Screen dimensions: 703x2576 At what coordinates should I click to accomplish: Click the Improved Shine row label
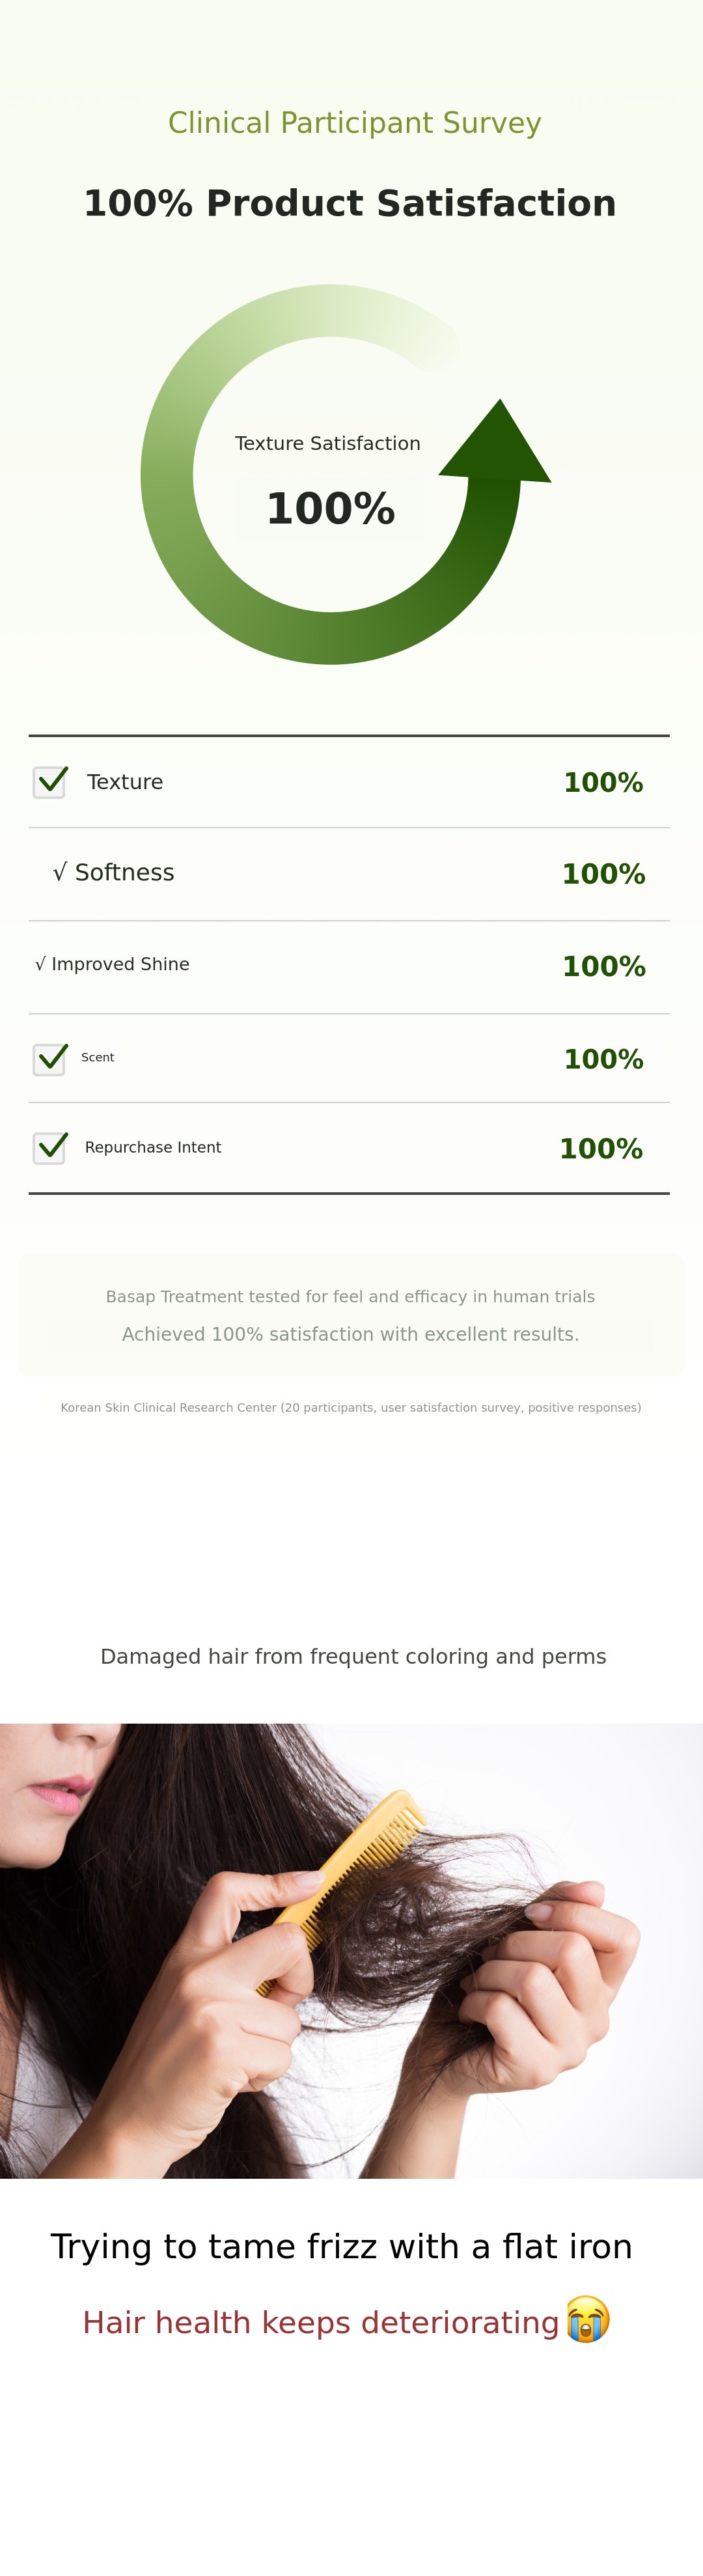click(112, 964)
